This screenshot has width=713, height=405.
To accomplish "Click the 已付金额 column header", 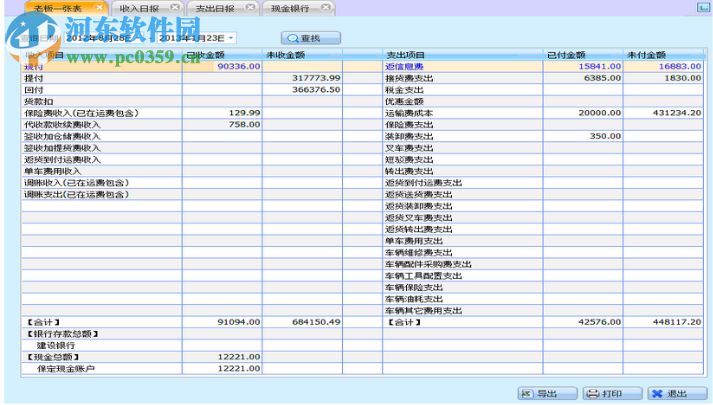I will coord(583,55).
